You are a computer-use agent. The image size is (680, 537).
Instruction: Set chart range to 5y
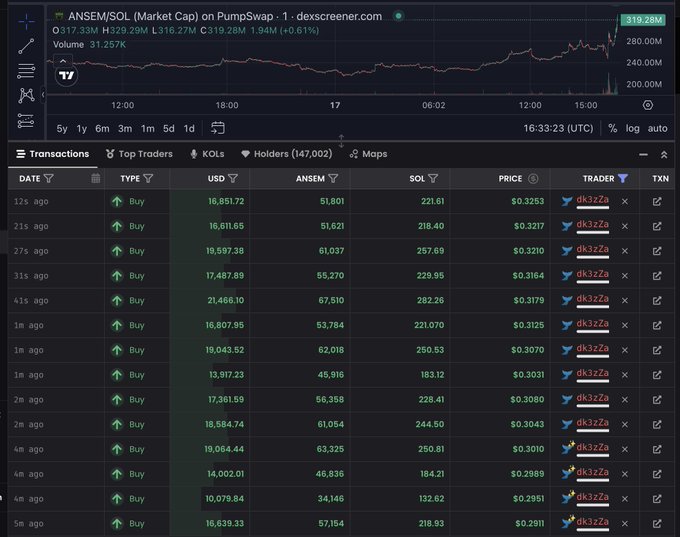point(62,129)
